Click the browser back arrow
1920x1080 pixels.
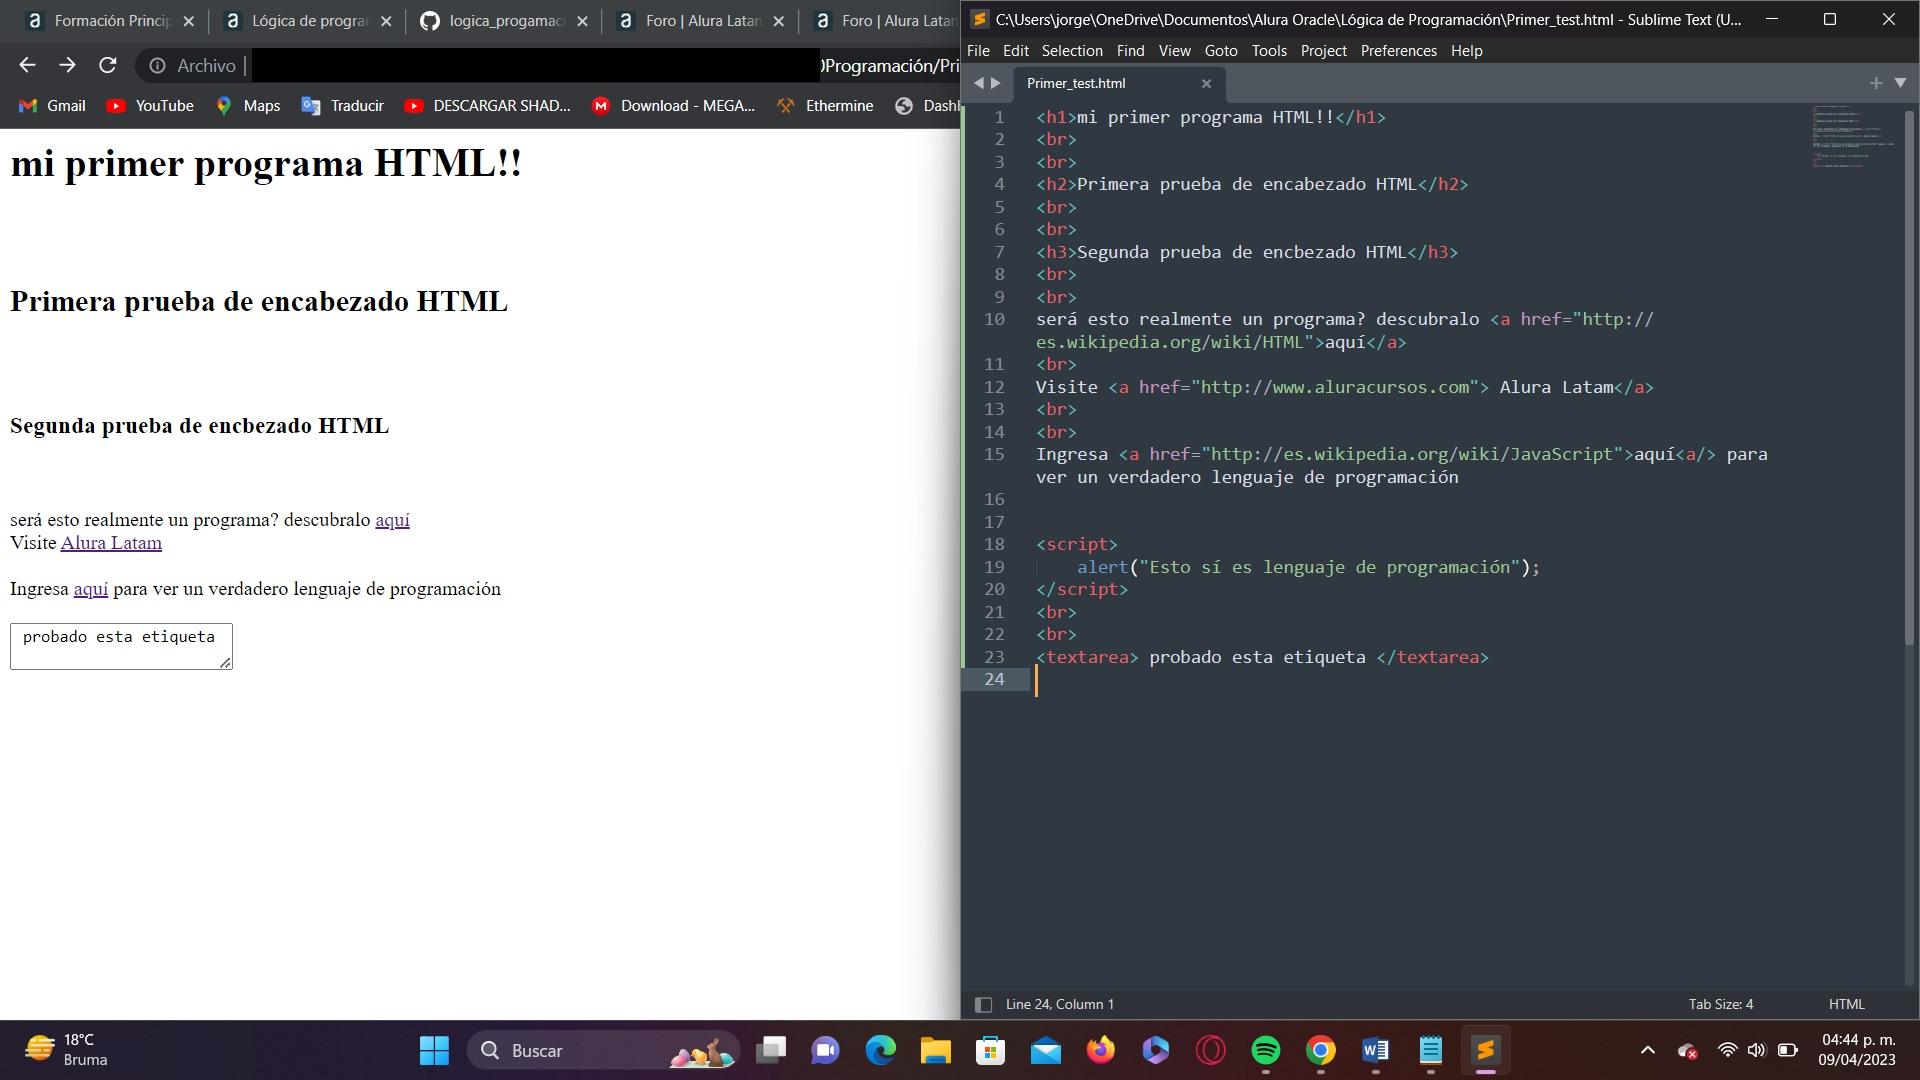pyautogui.click(x=27, y=65)
